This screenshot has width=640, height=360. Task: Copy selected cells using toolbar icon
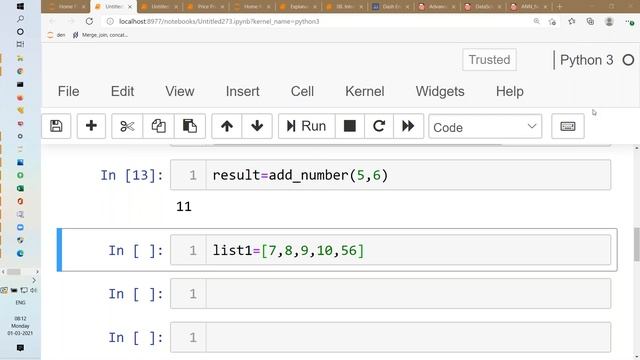(158, 126)
